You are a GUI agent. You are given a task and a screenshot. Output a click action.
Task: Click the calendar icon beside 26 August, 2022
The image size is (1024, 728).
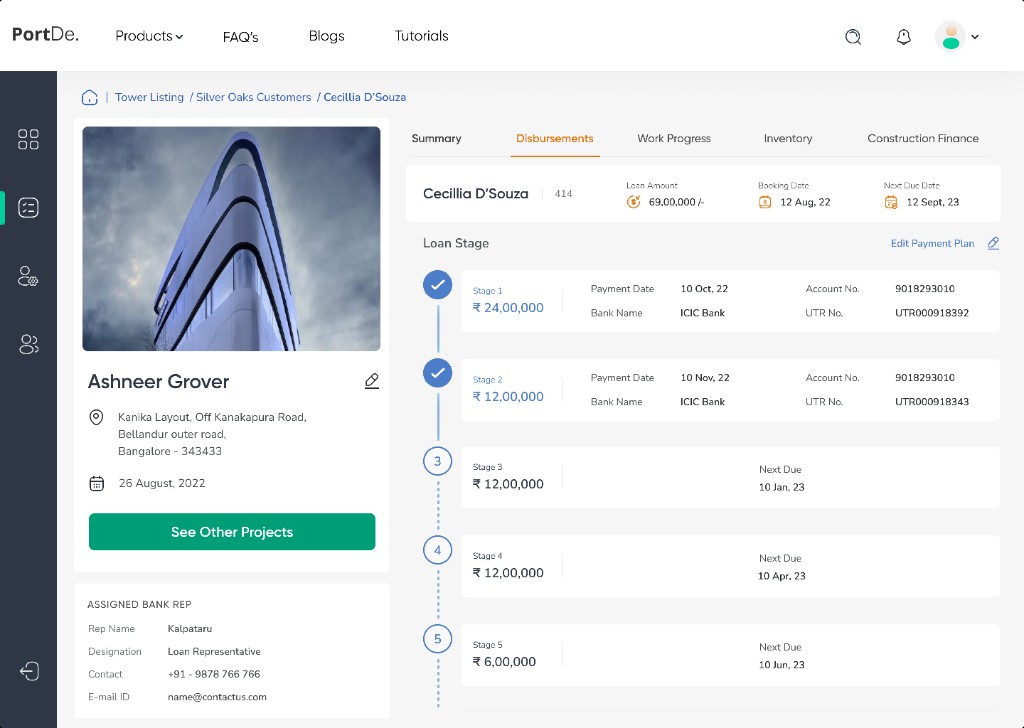[97, 484]
